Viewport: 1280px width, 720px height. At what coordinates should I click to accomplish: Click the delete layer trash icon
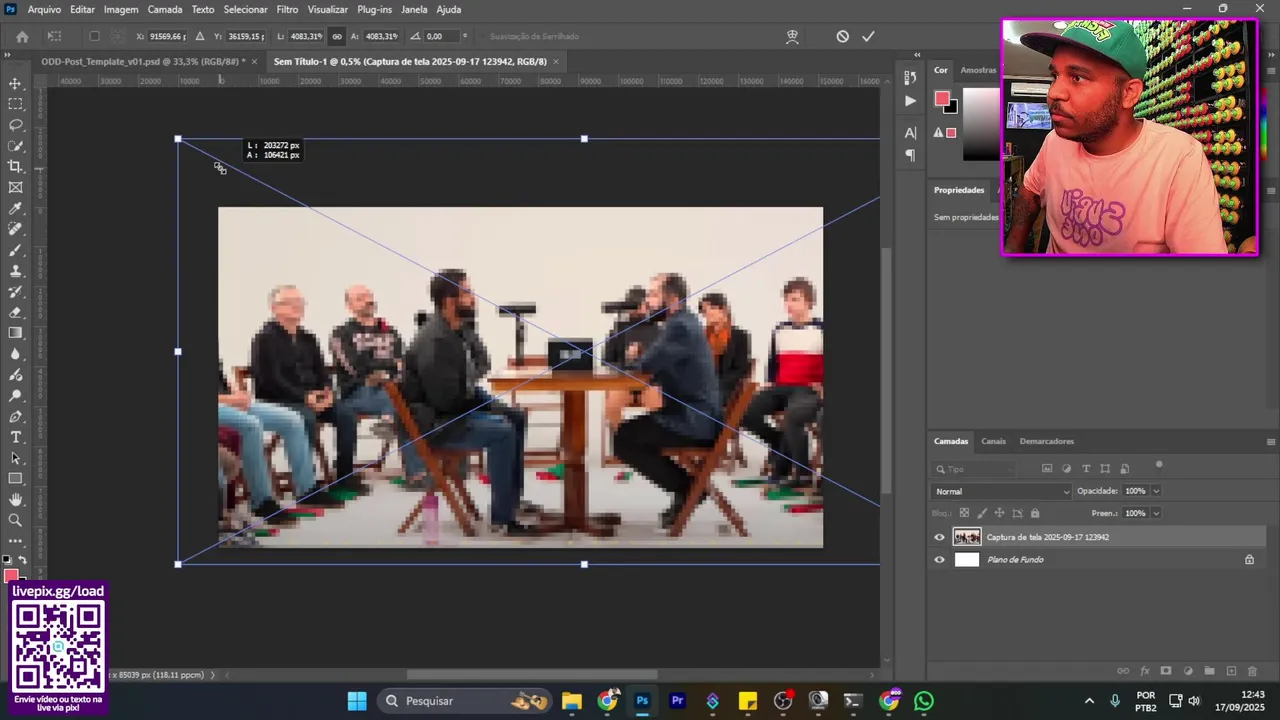(1252, 671)
